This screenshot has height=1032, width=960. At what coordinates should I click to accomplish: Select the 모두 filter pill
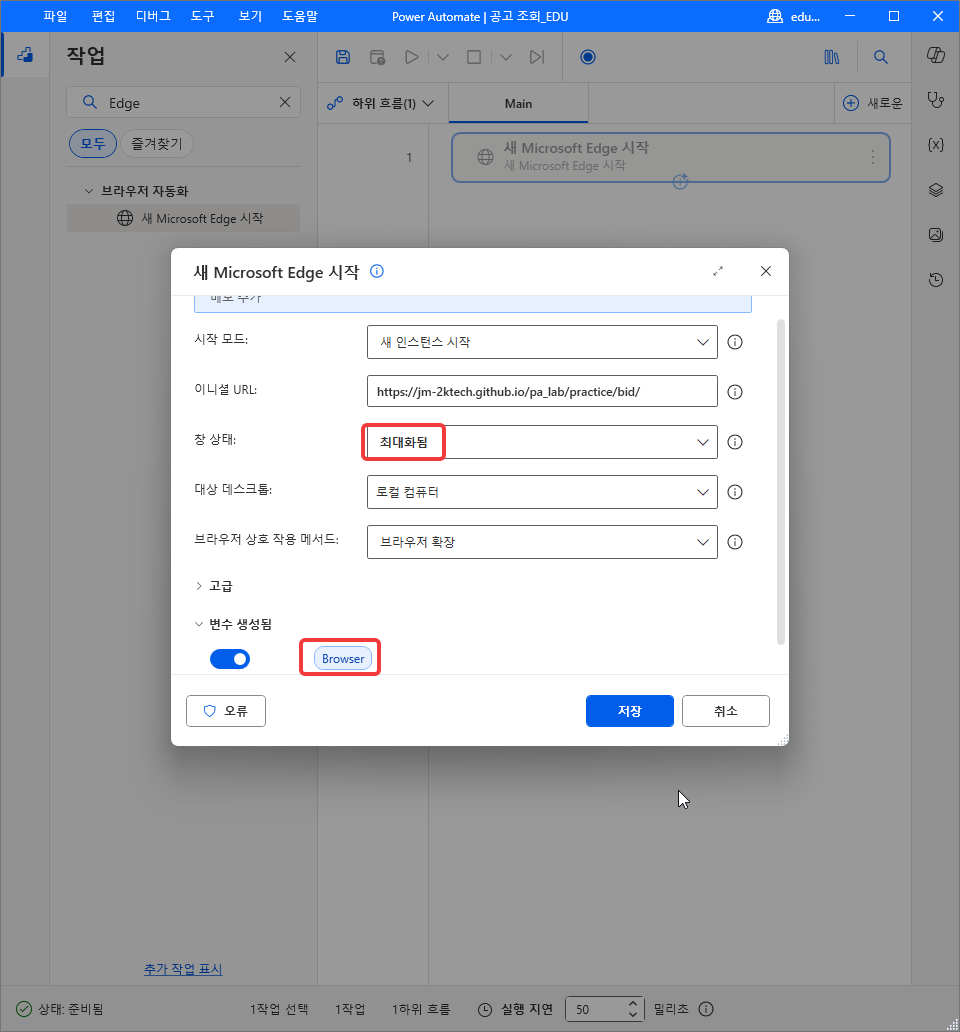(x=93, y=143)
